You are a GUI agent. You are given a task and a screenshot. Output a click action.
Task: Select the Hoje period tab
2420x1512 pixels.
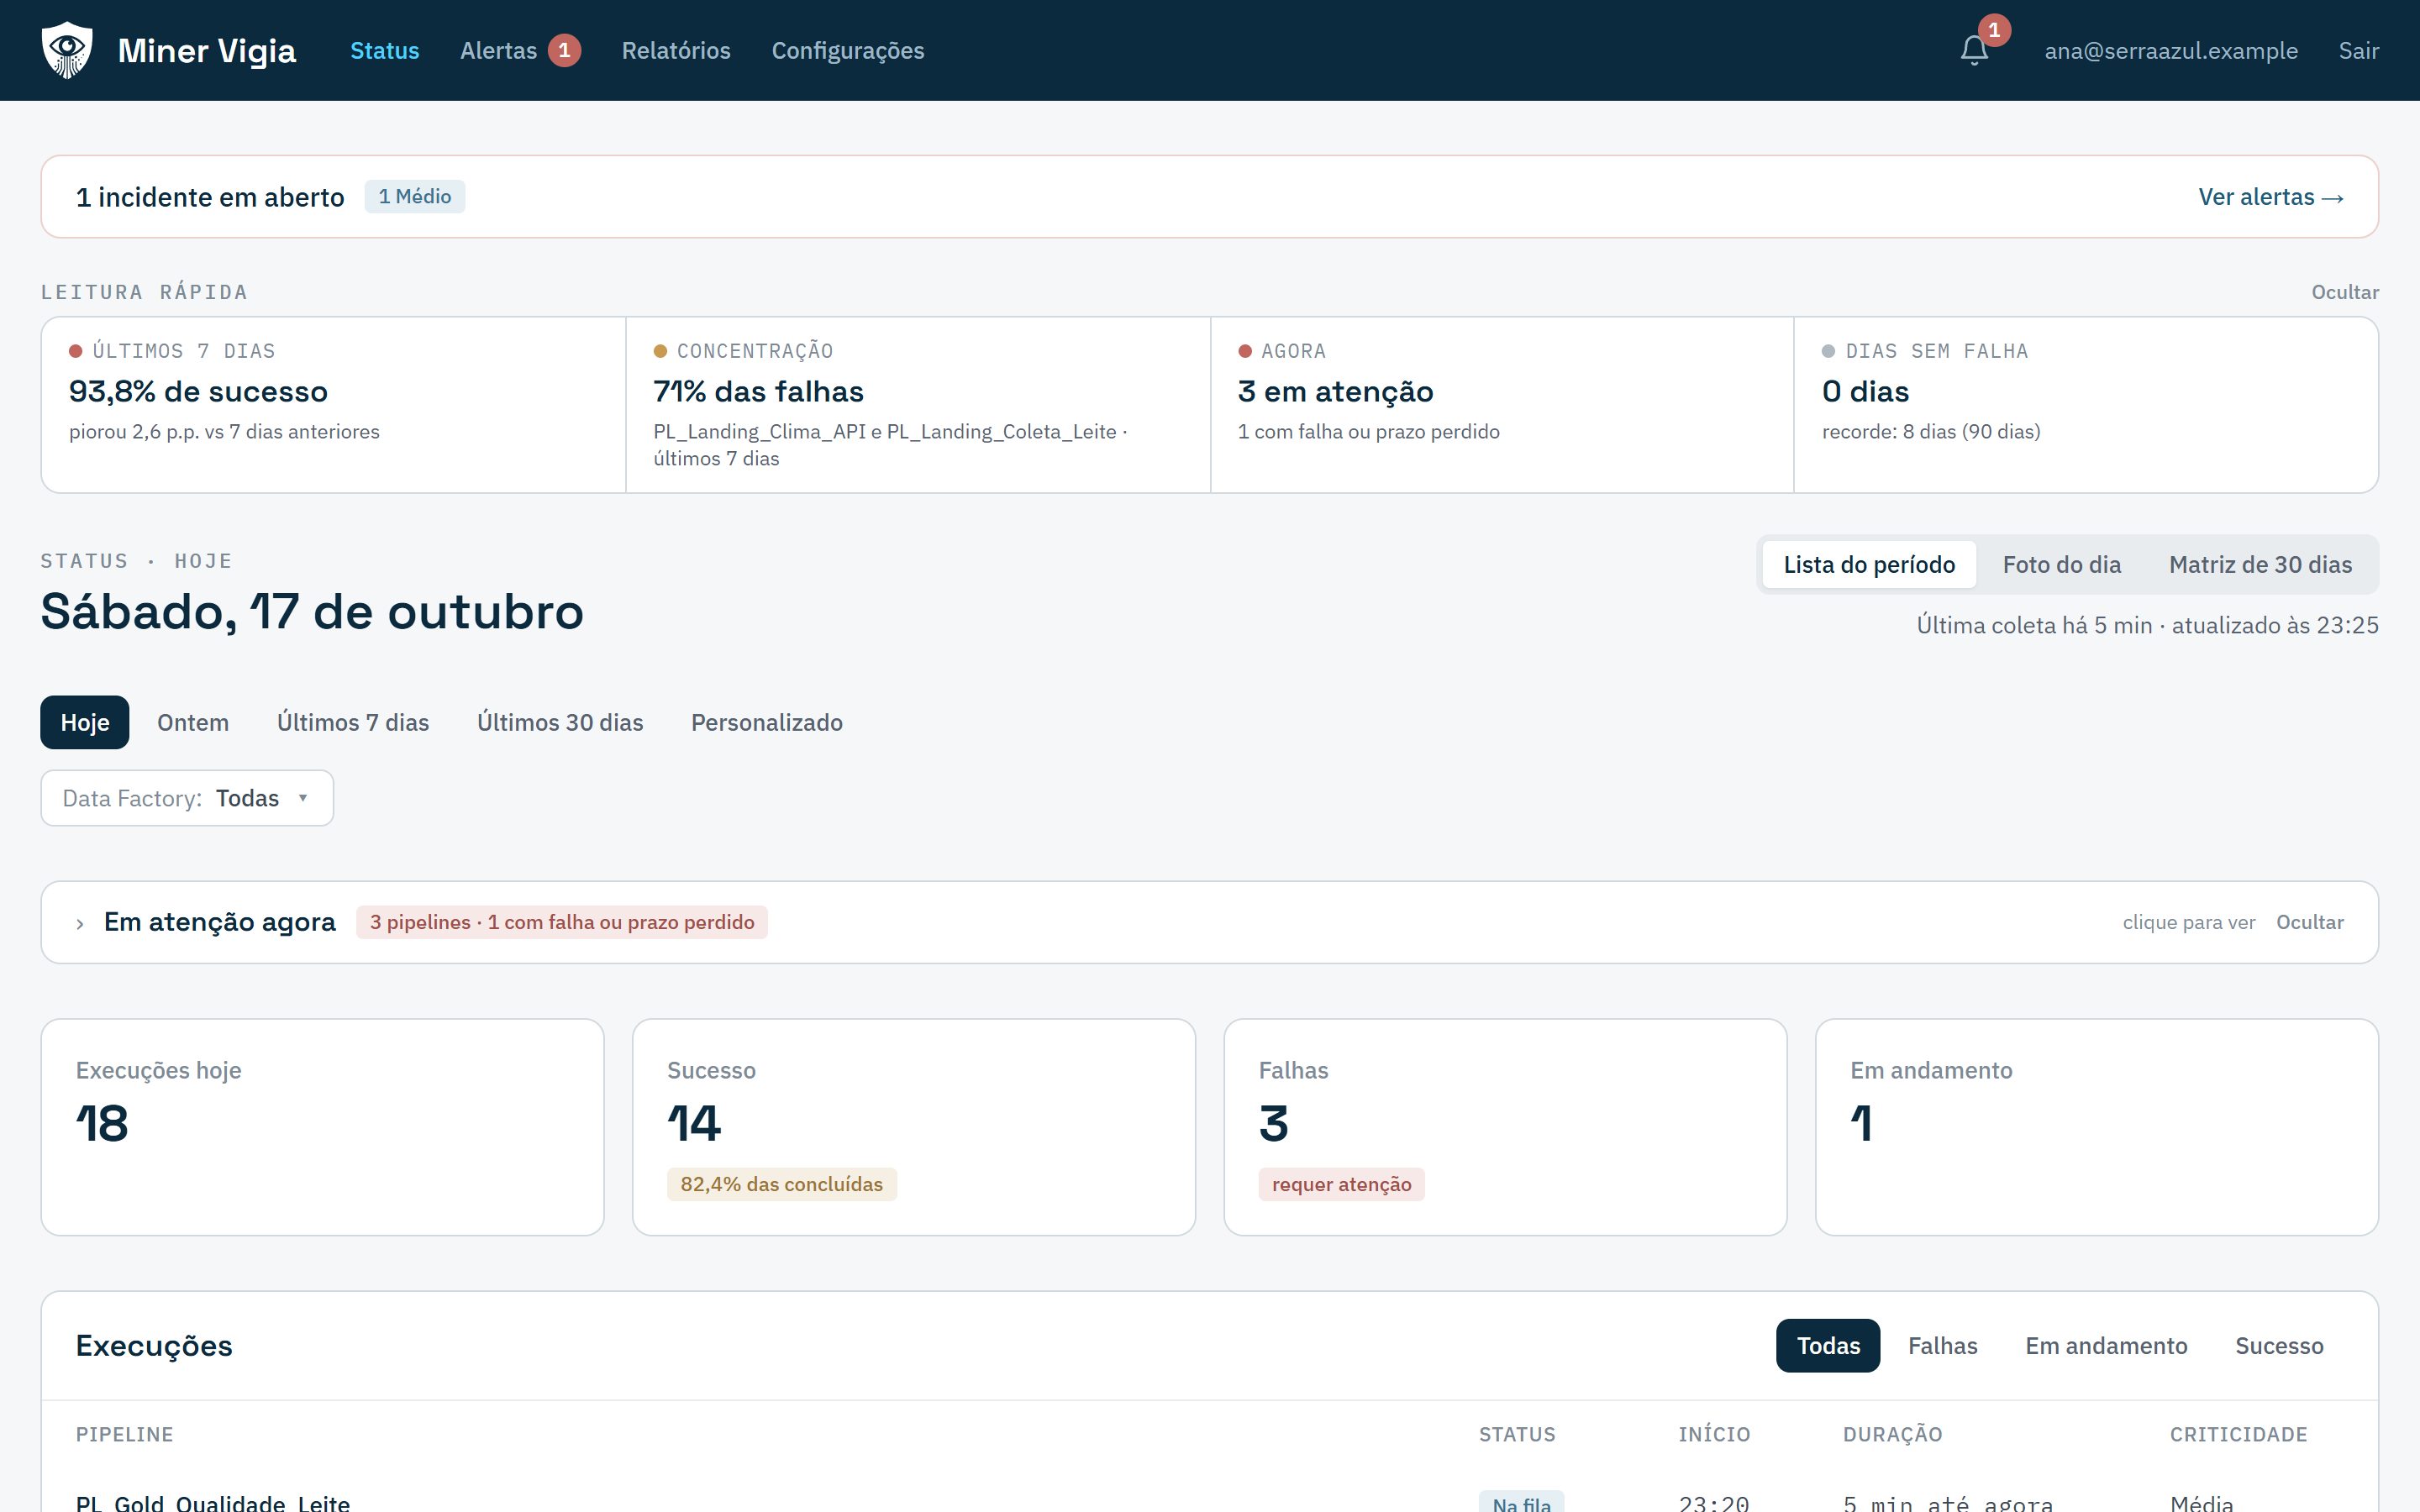coord(85,722)
